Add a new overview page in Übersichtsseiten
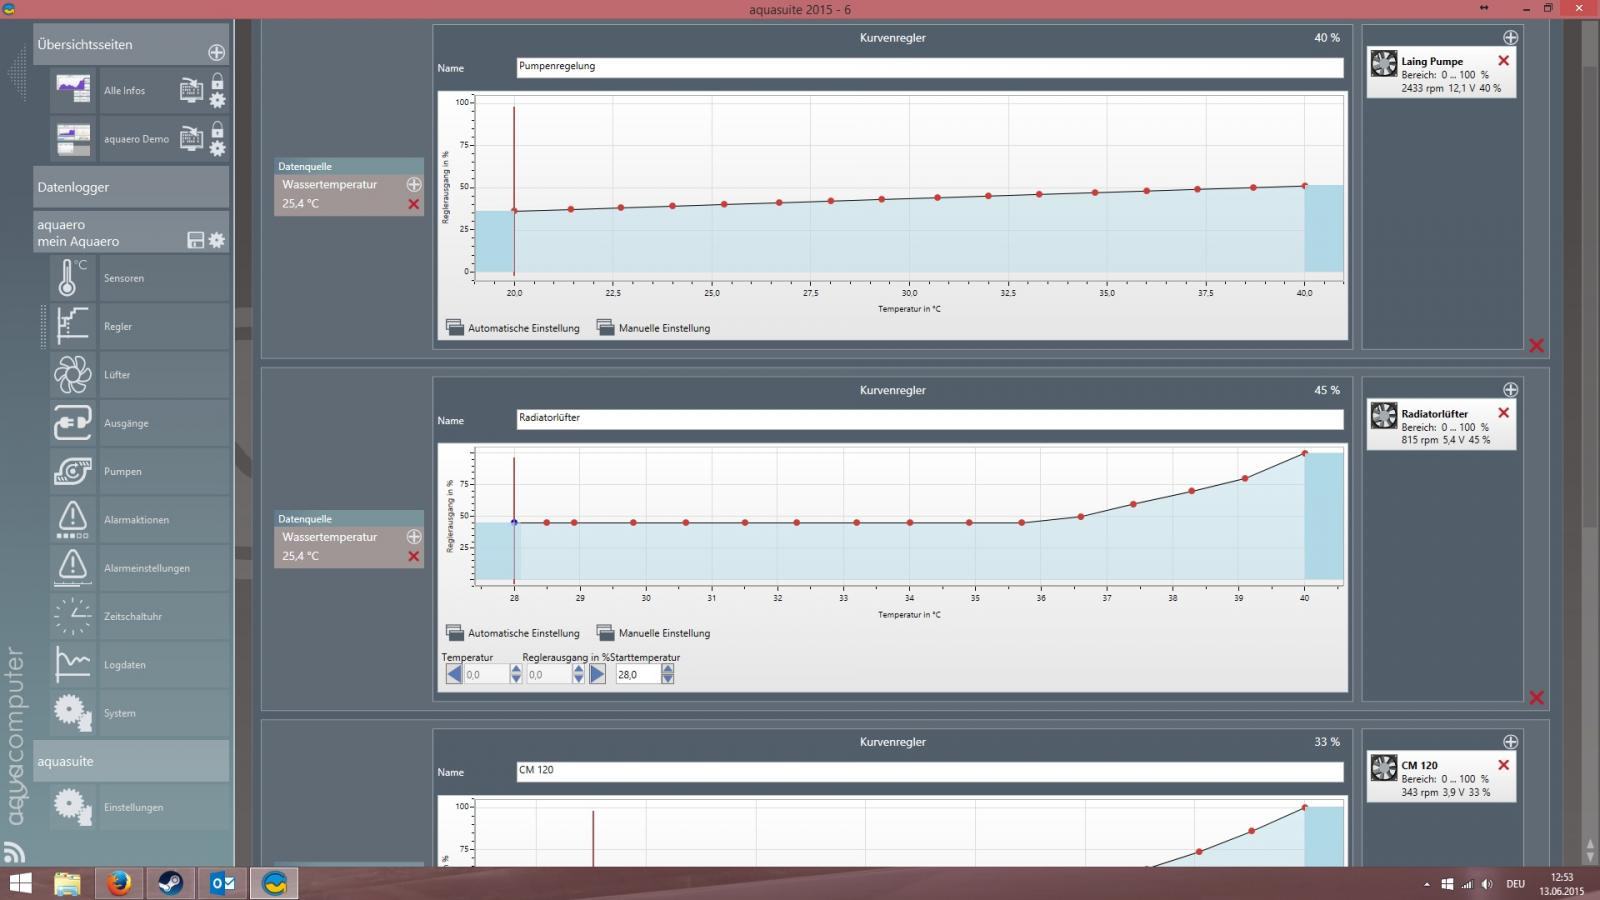 click(x=216, y=52)
